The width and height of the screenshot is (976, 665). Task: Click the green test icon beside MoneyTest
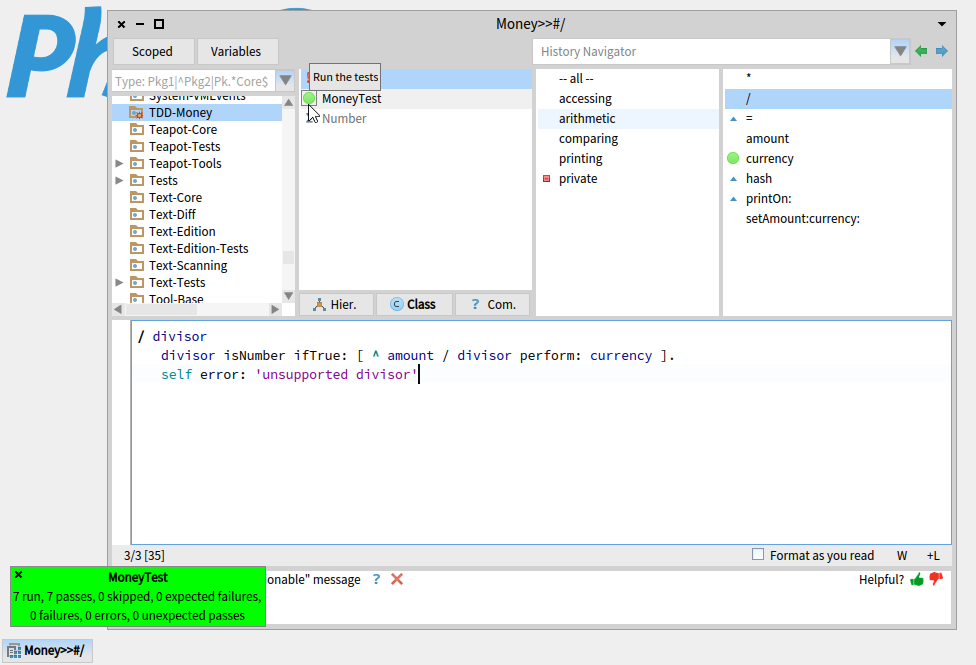[x=309, y=99]
